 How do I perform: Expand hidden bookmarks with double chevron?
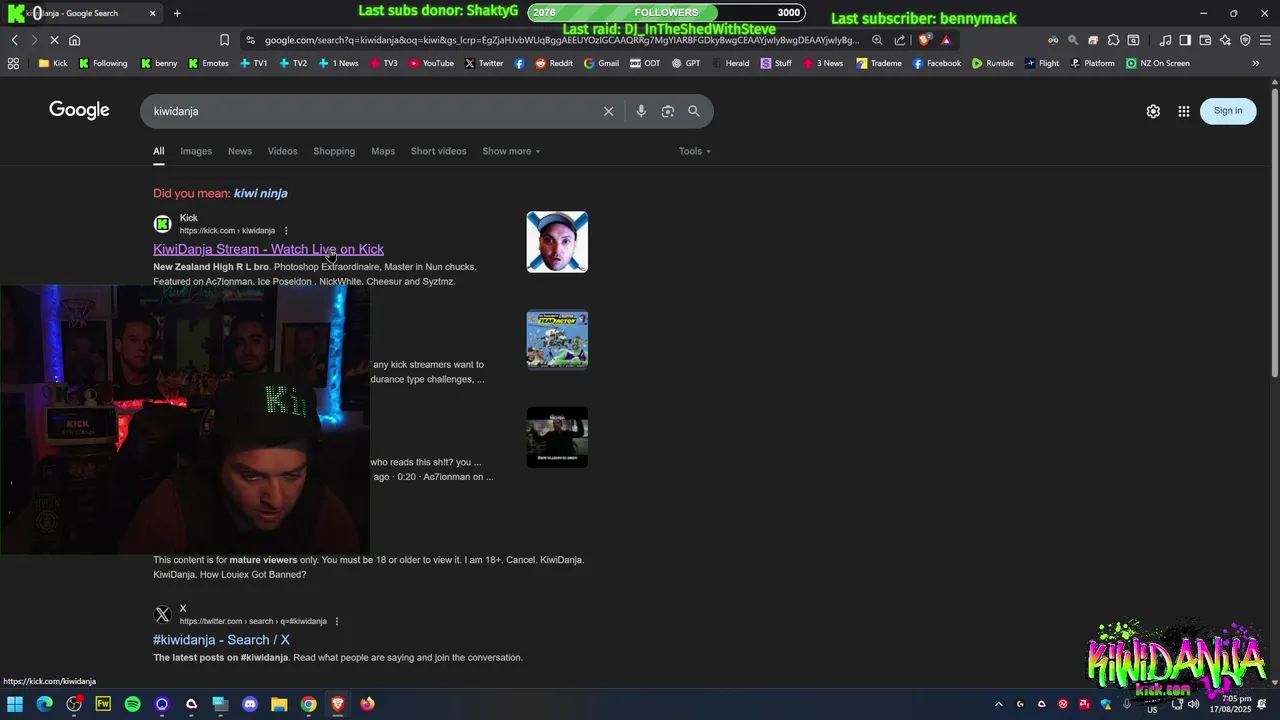pyautogui.click(x=1256, y=63)
